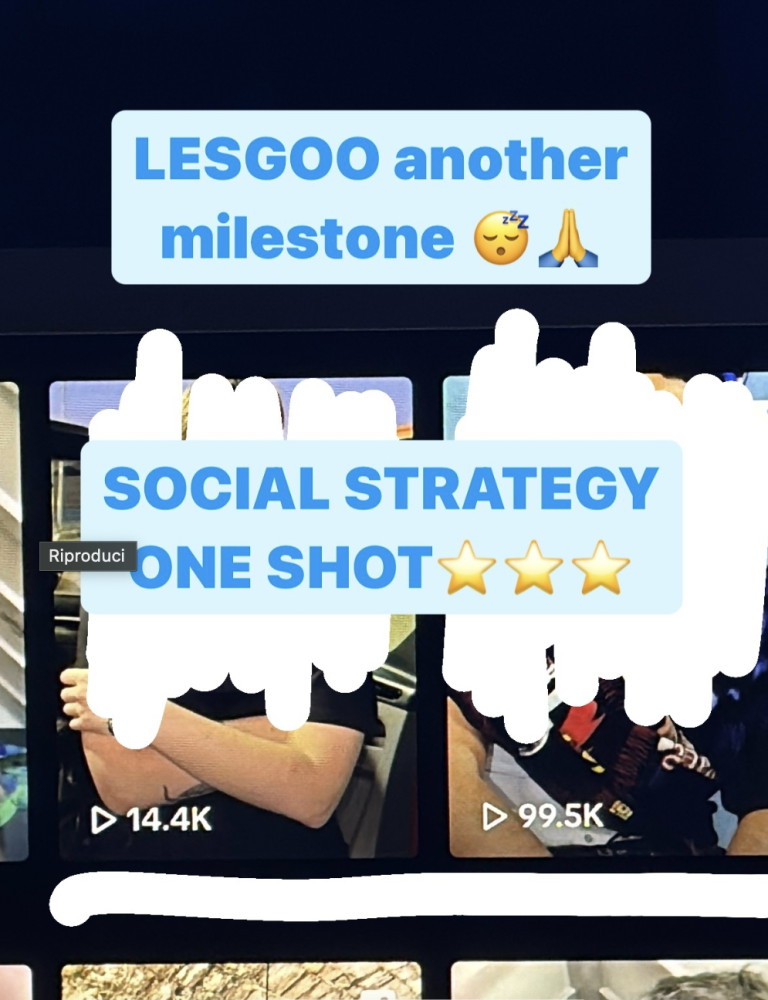Tap the SOCIAL STRATEGY ONE SHOT text sticker
The width and height of the screenshot is (768, 1000).
pos(381,527)
